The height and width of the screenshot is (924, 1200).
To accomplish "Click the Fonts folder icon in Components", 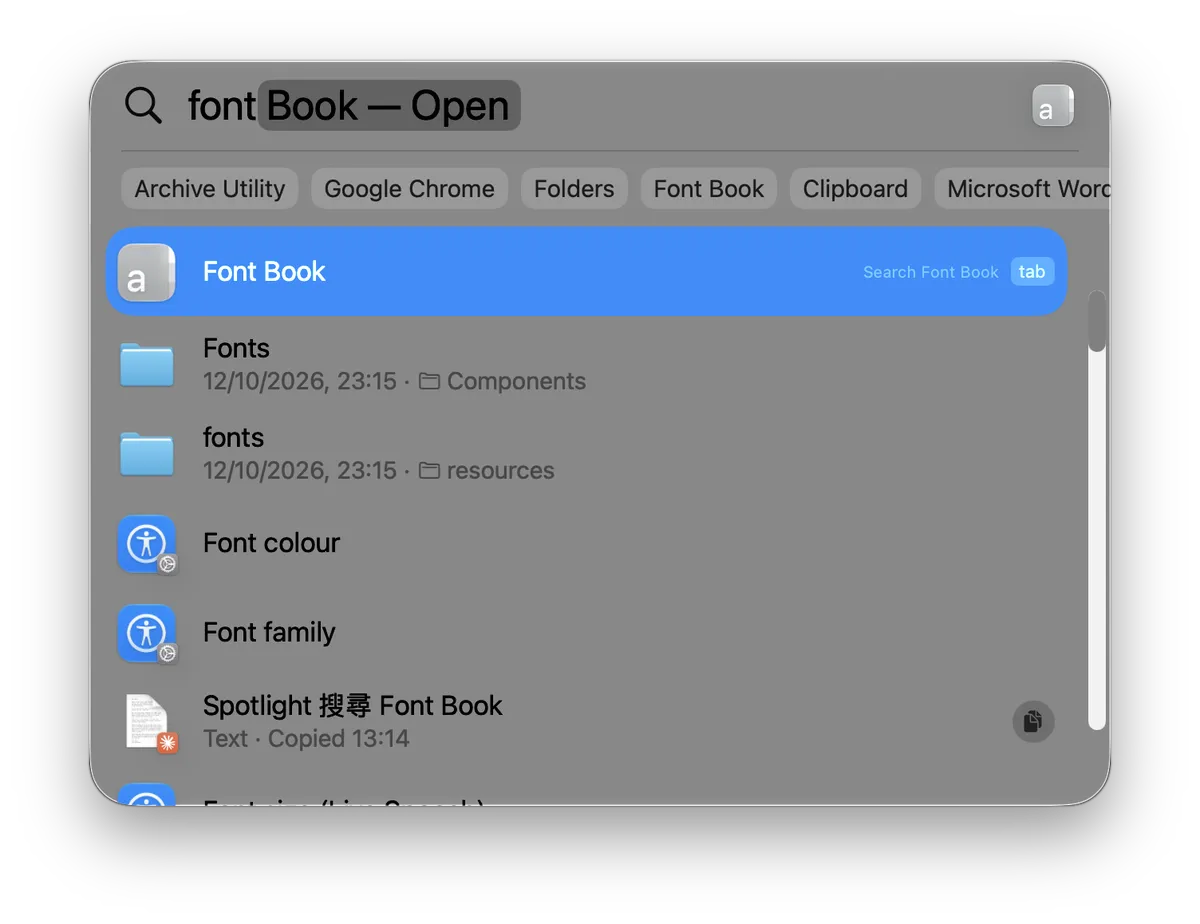I will (147, 364).
